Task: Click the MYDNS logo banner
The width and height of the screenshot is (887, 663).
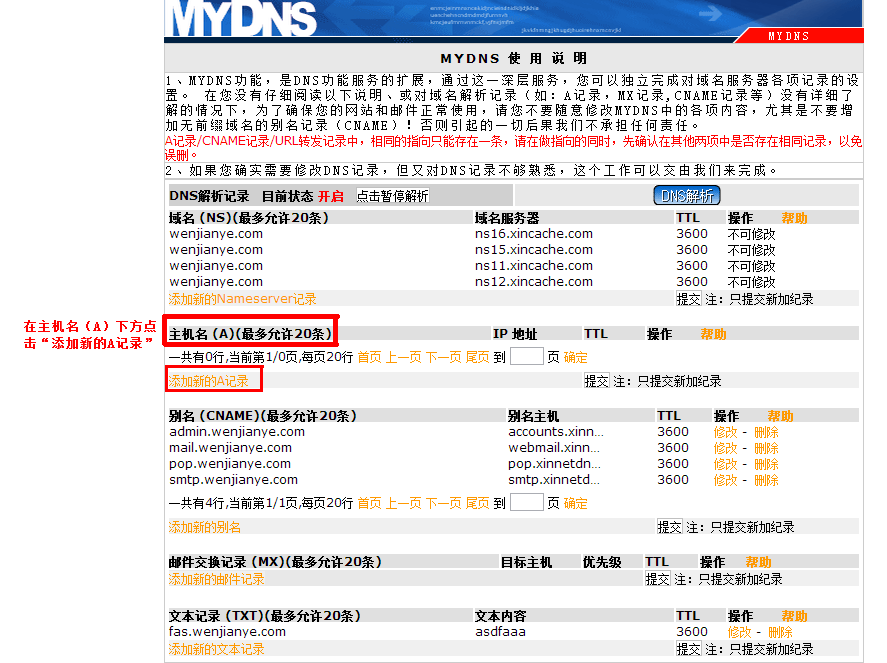Action: click(240, 17)
